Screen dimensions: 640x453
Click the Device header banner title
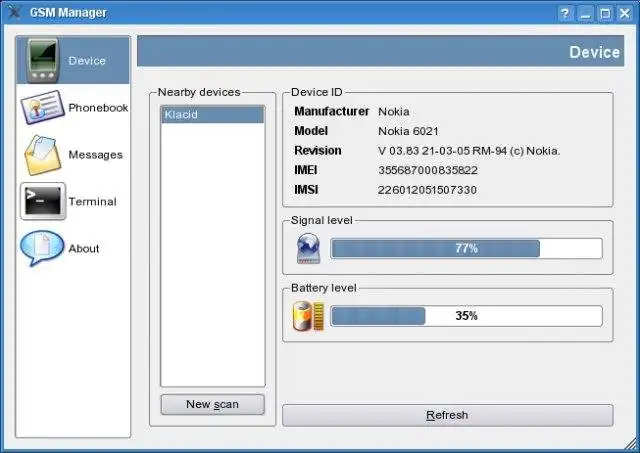pos(594,52)
